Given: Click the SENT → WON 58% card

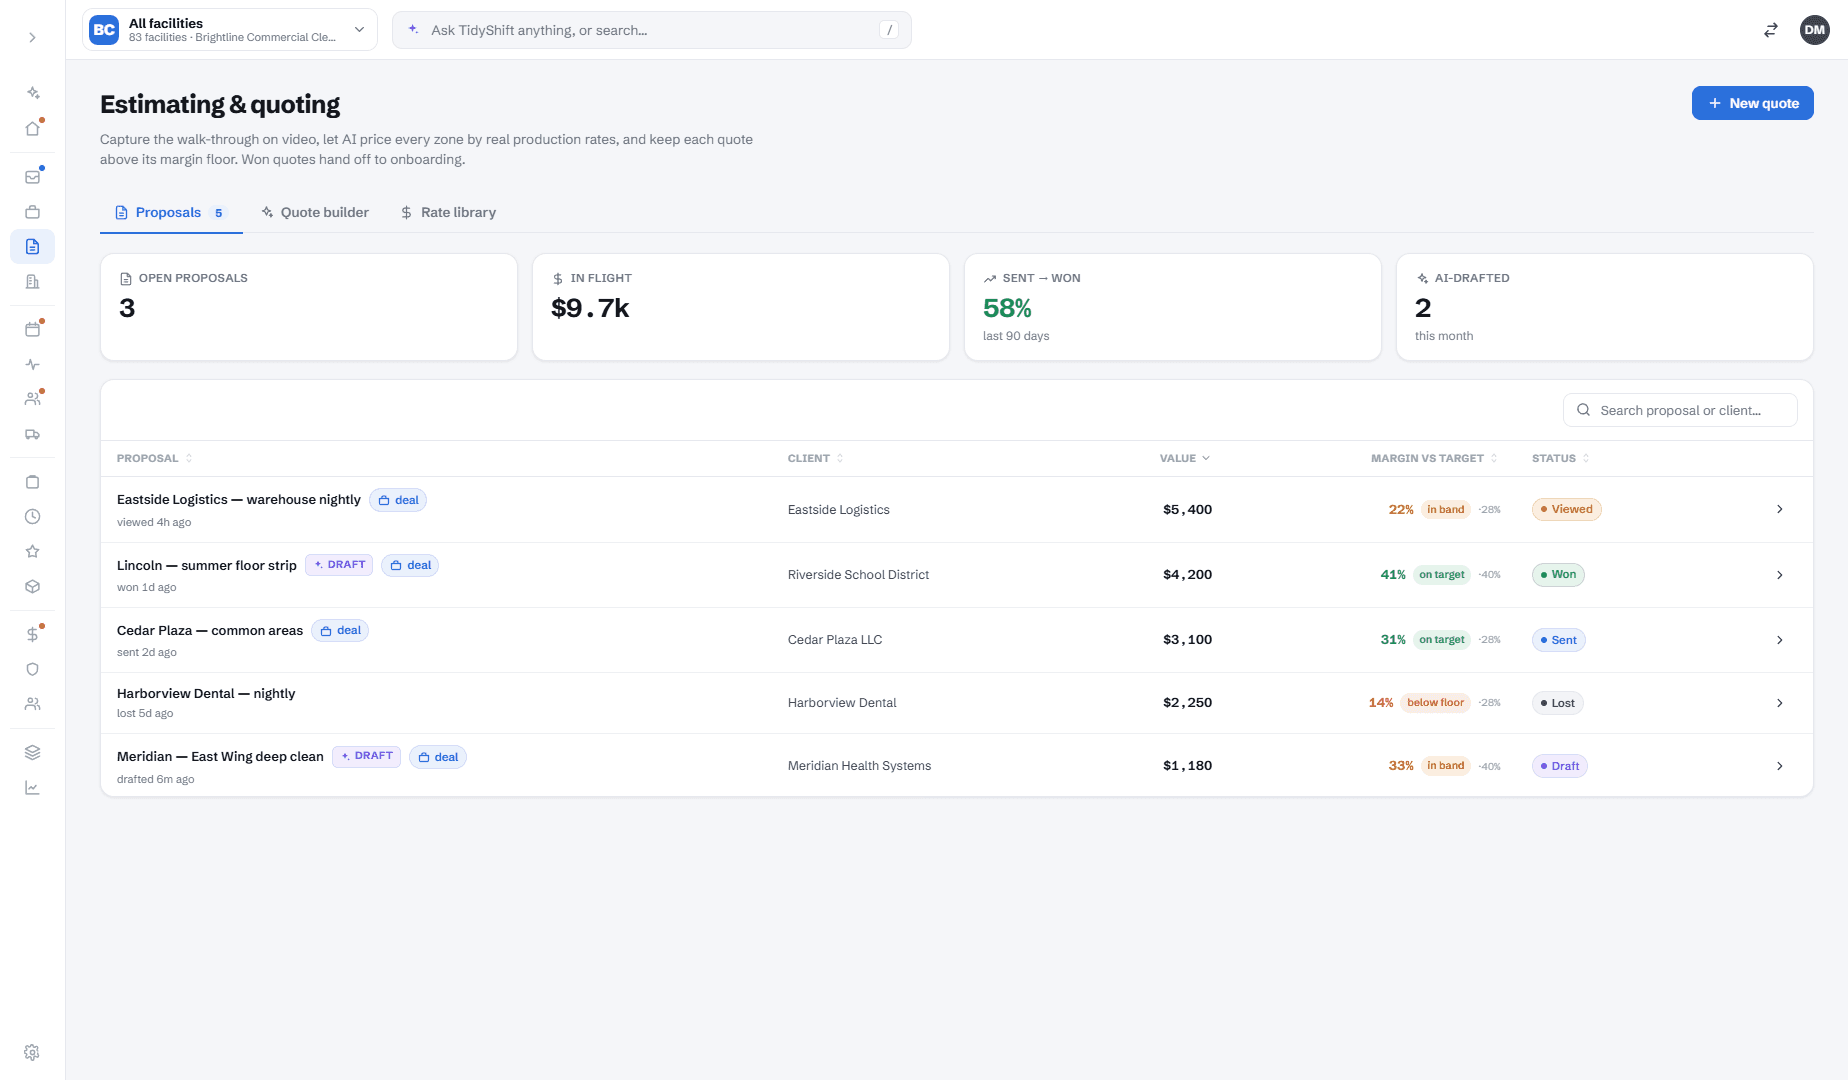Looking at the screenshot, I should point(1173,307).
